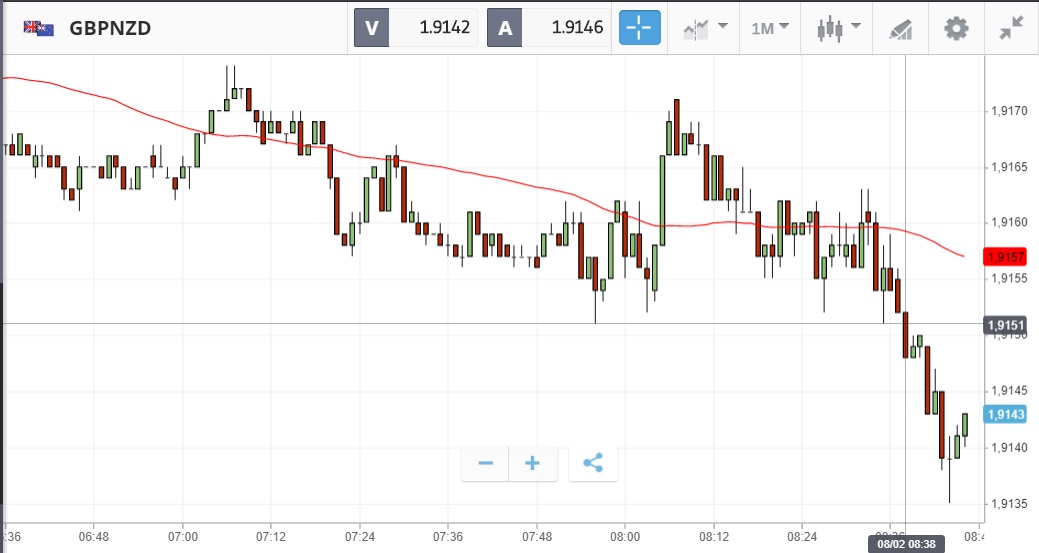Open the indicators dropdown
Image resolution: width=1039 pixels, height=553 pixels.
pos(705,28)
